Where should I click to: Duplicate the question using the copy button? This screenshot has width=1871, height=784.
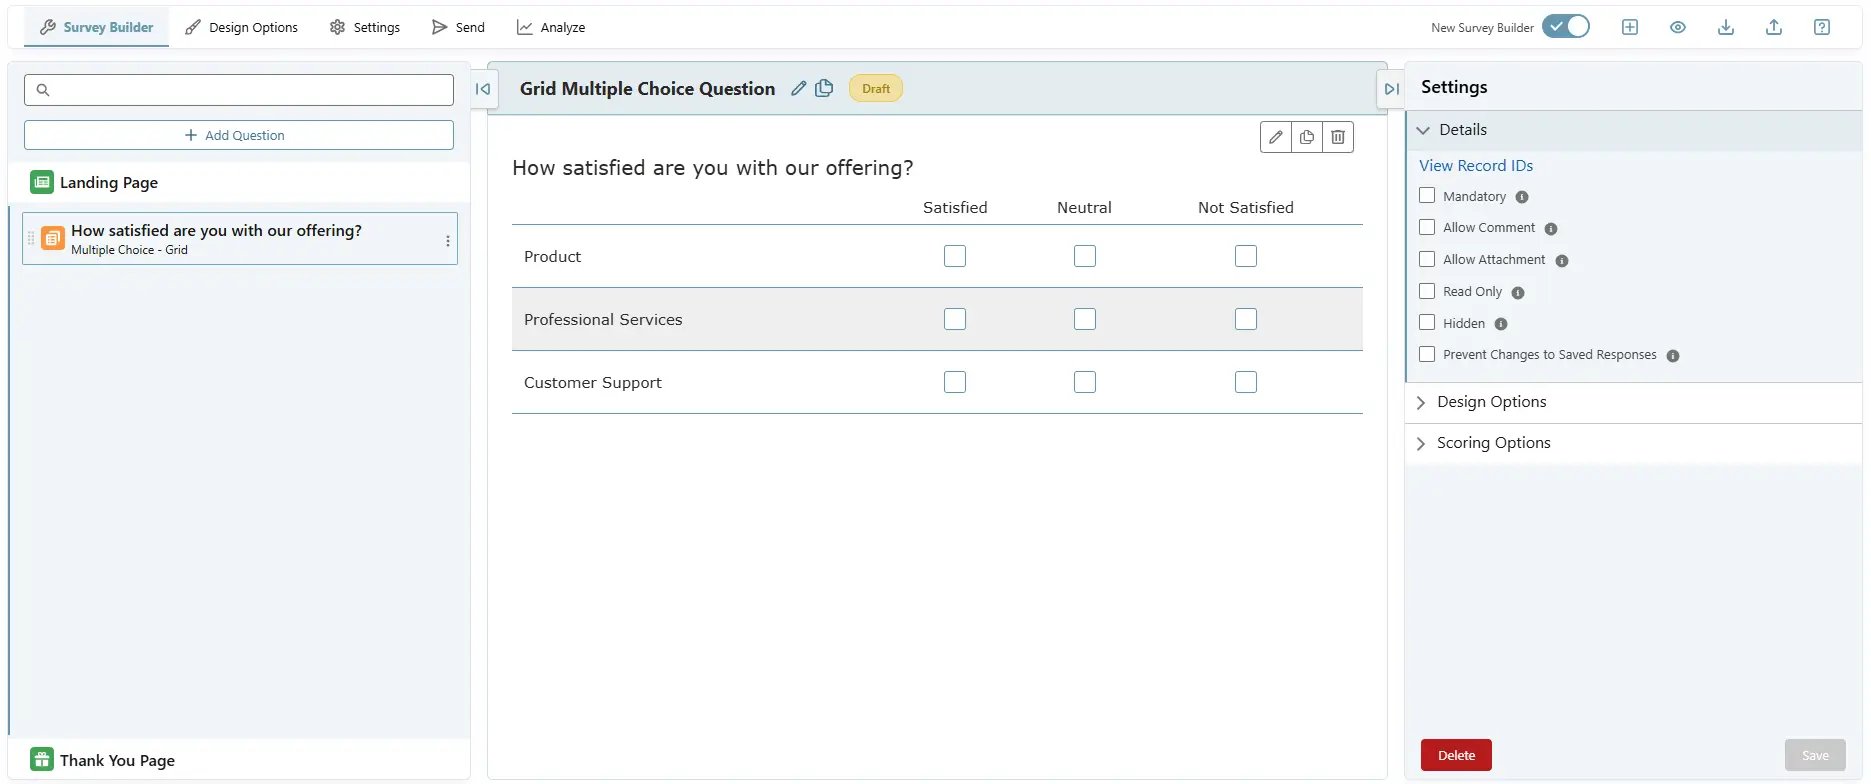click(1307, 137)
